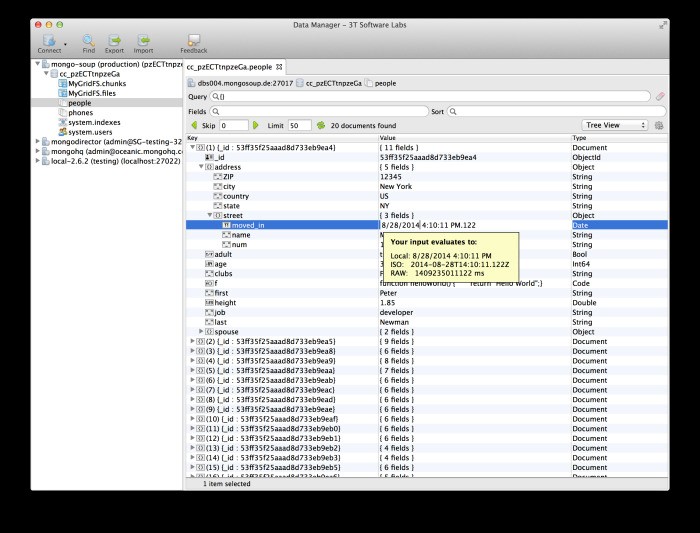Select MyGridFS.files collection
The width and height of the screenshot is (700, 533).
pyautogui.click(x=92, y=93)
